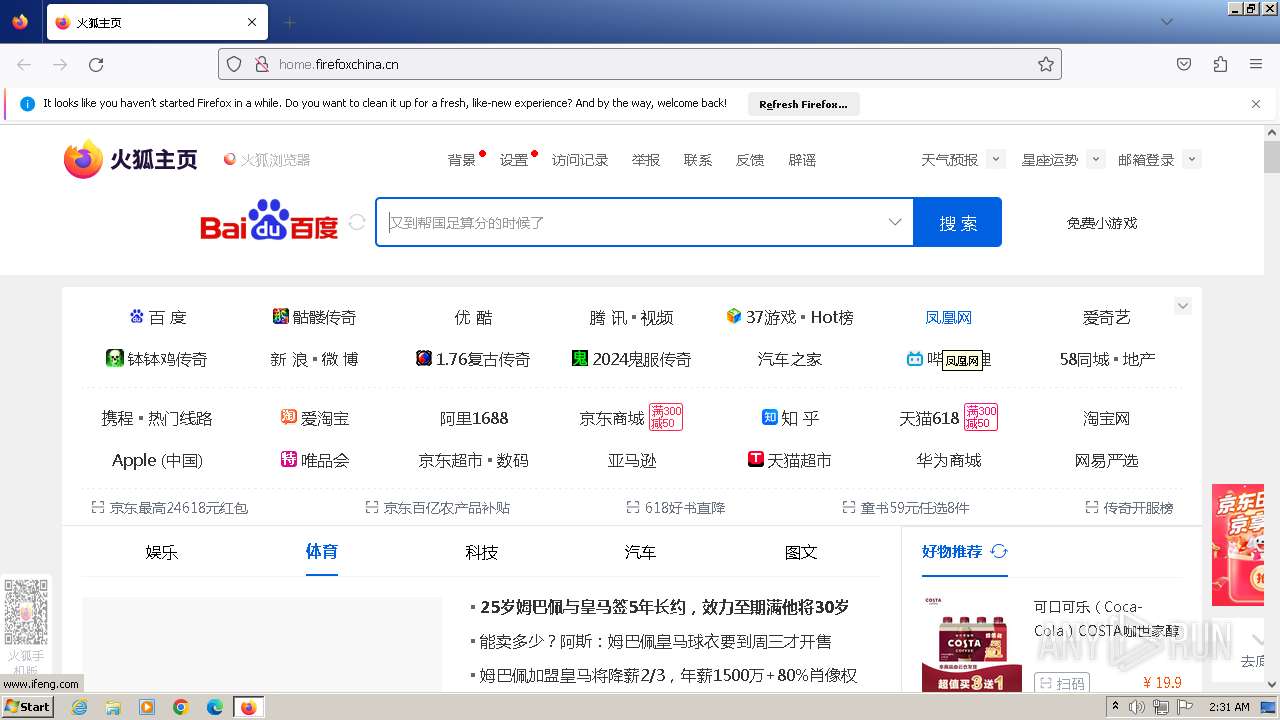This screenshot has height=720, width=1280.
Task: Click the 1.76复古传奇 icon
Action: [x=424, y=358]
